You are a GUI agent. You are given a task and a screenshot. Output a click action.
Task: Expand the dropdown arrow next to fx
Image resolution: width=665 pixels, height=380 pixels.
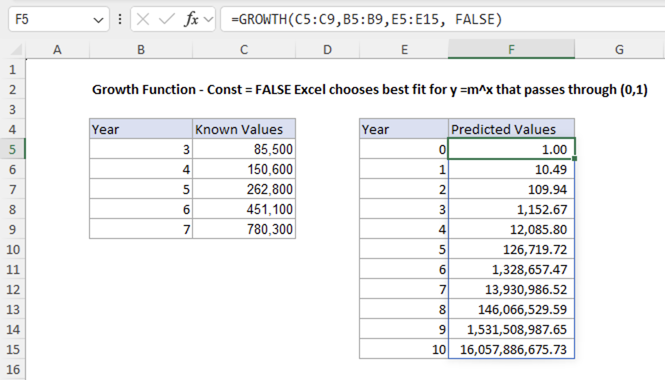pos(208,20)
